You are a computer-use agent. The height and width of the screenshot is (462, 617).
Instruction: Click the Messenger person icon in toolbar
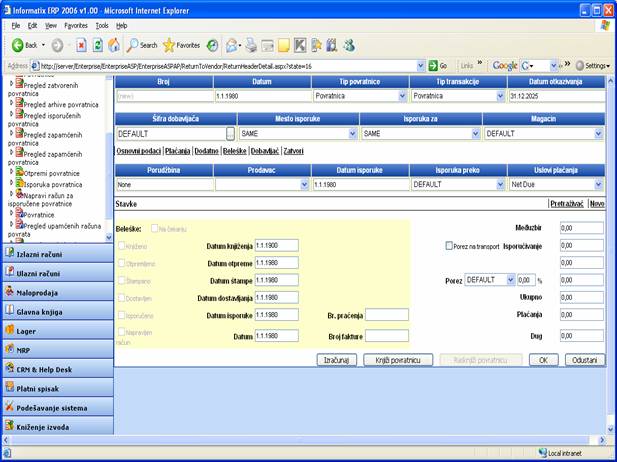(x=349, y=46)
